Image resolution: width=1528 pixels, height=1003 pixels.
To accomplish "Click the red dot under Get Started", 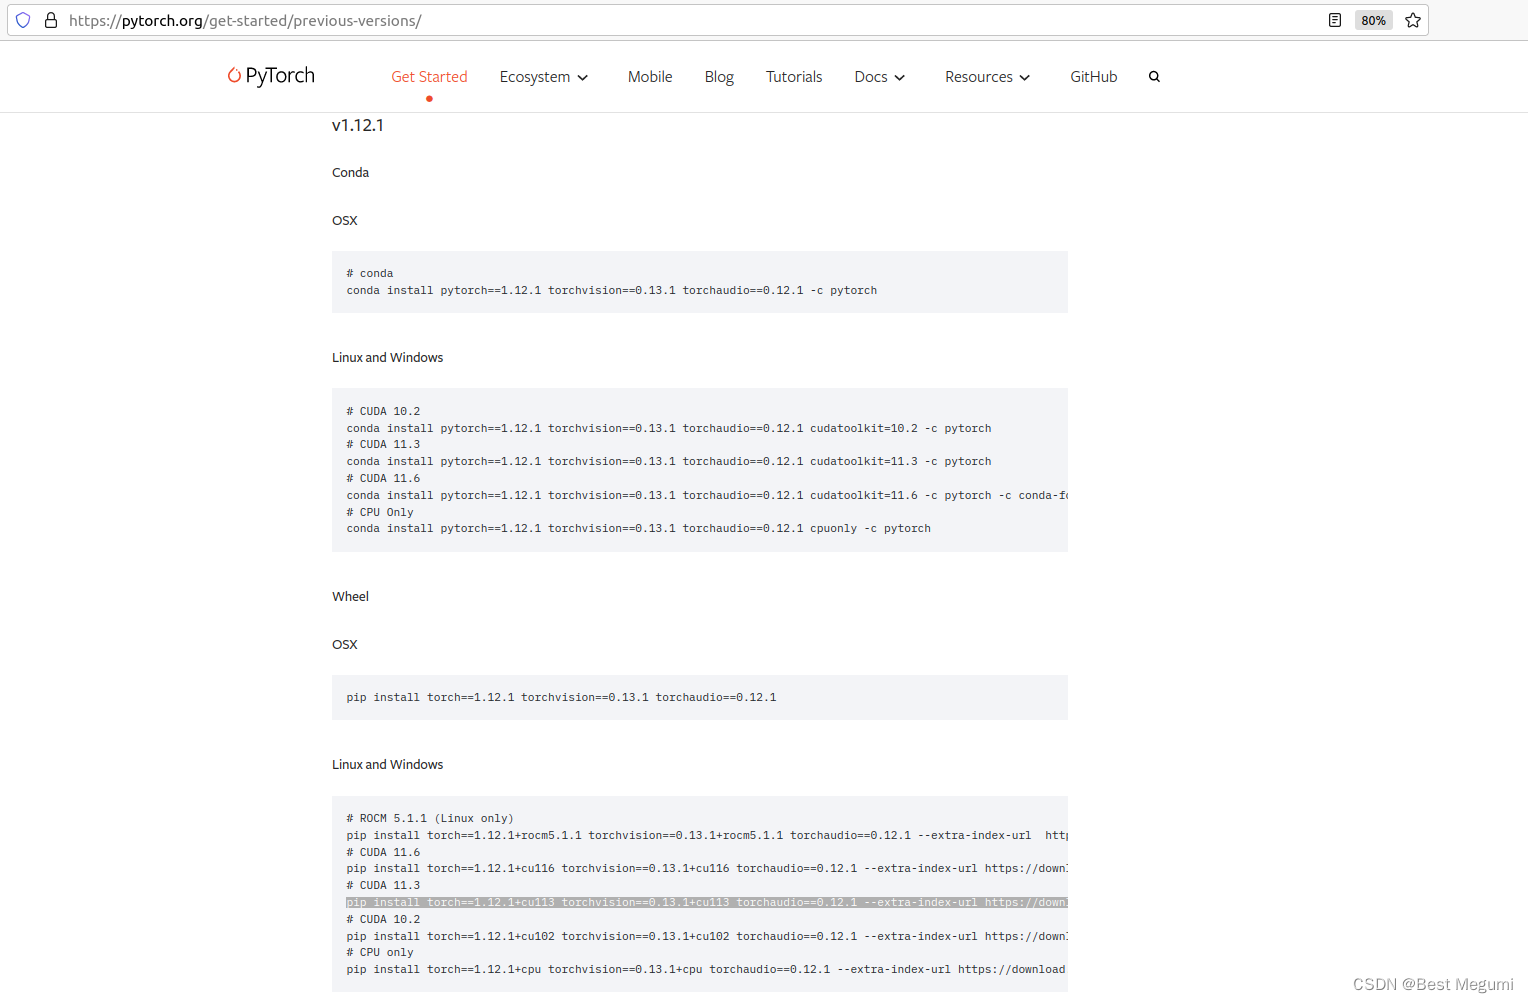I will pyautogui.click(x=429, y=99).
